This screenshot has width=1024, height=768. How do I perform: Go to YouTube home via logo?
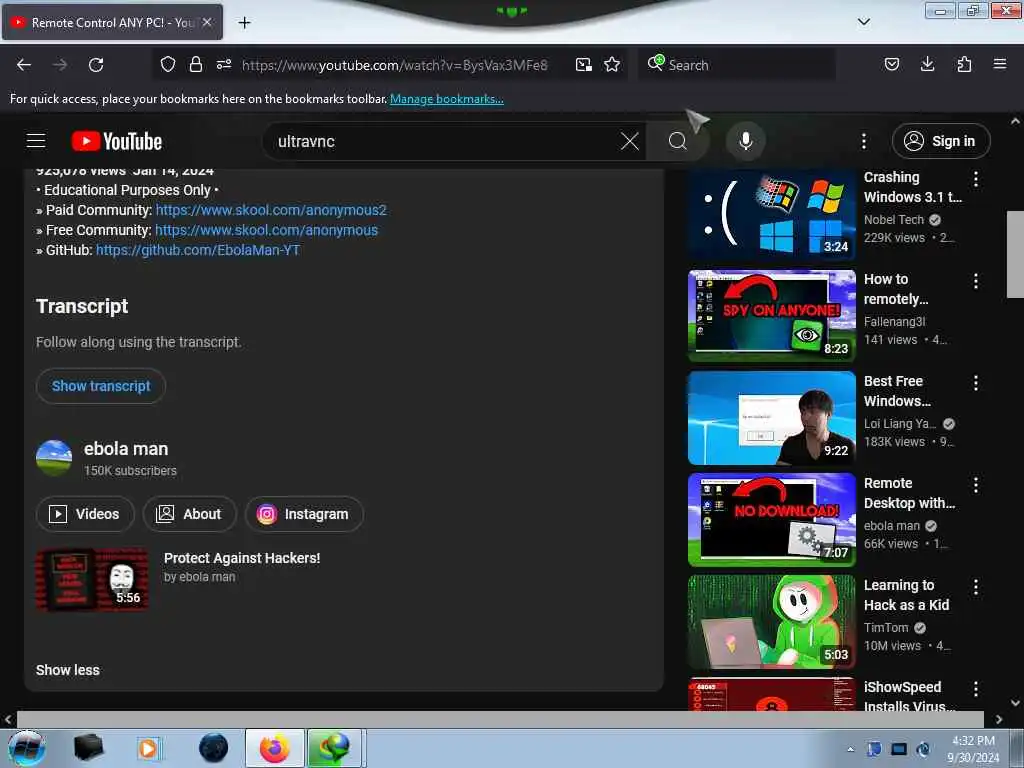click(117, 141)
